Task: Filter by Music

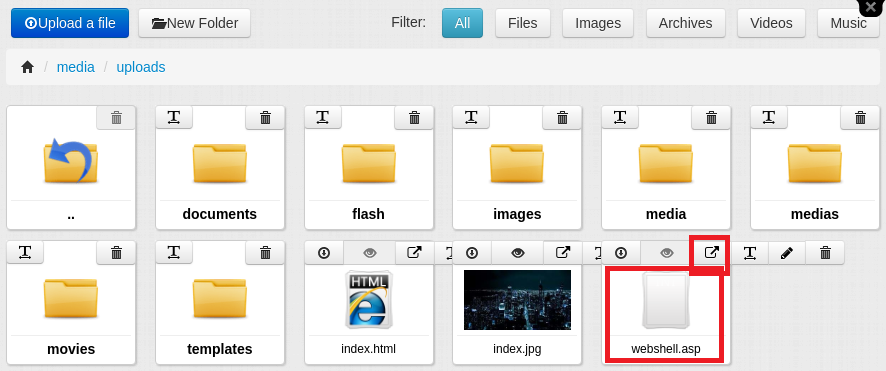Action: 848,23
